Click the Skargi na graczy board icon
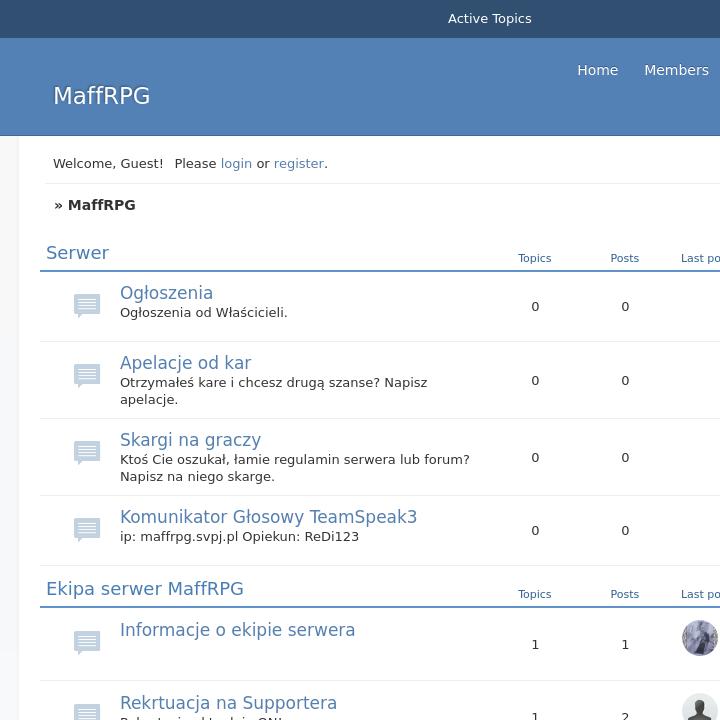Viewport: 720px width, 720px height. pos(87,452)
